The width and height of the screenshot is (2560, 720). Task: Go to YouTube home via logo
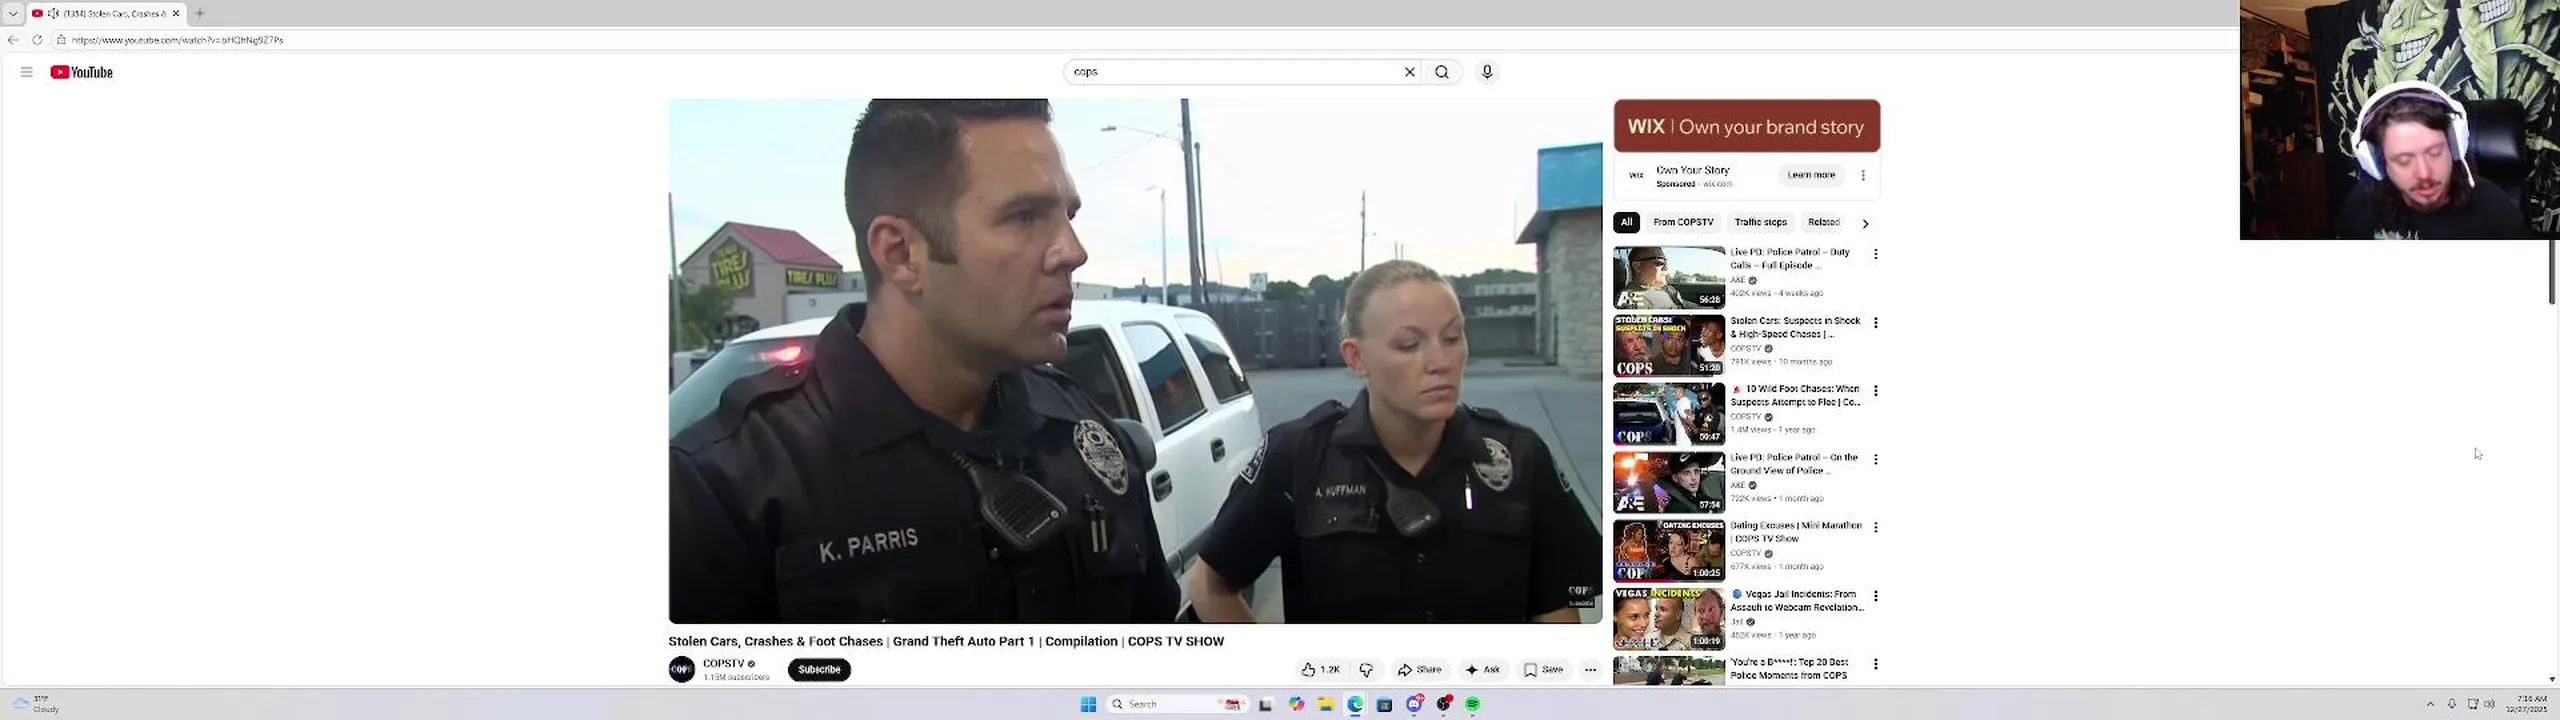82,72
